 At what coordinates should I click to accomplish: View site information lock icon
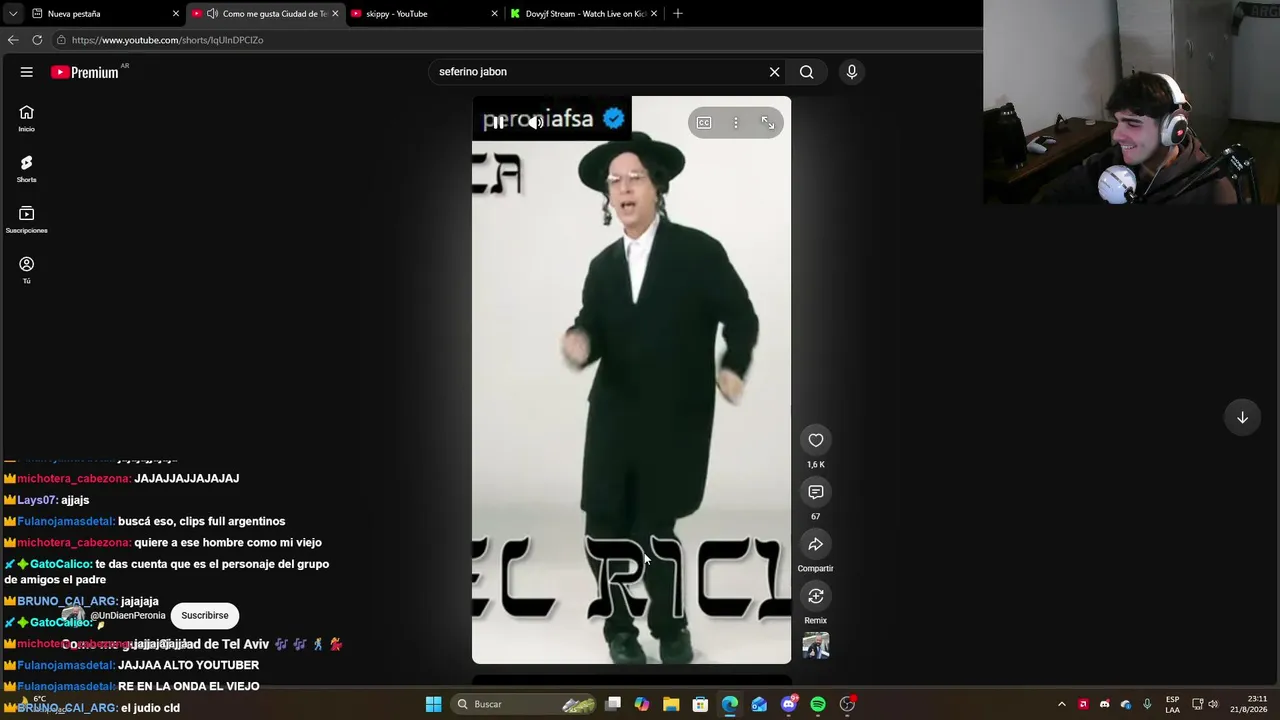[61, 40]
